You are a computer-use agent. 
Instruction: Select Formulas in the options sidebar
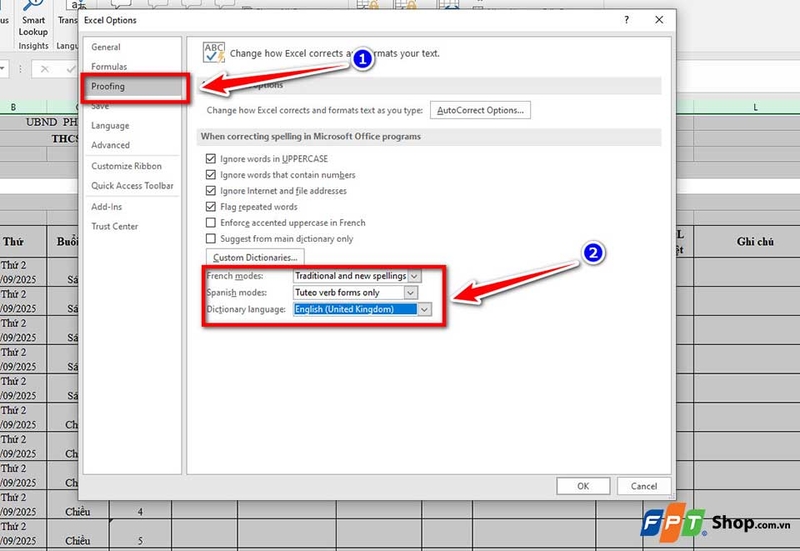pyautogui.click(x=109, y=66)
